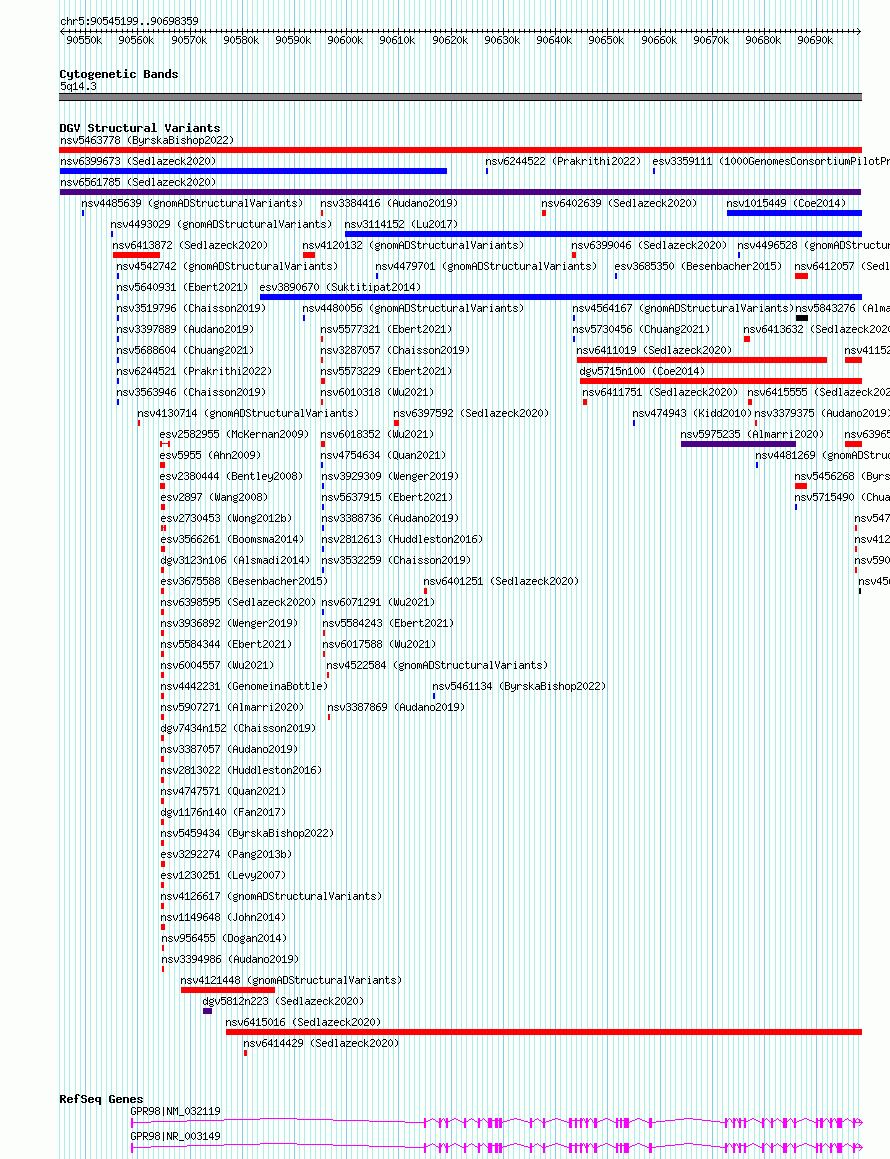
Task: Click nsv3384416 (Audano2019) label
Action: tap(389, 203)
